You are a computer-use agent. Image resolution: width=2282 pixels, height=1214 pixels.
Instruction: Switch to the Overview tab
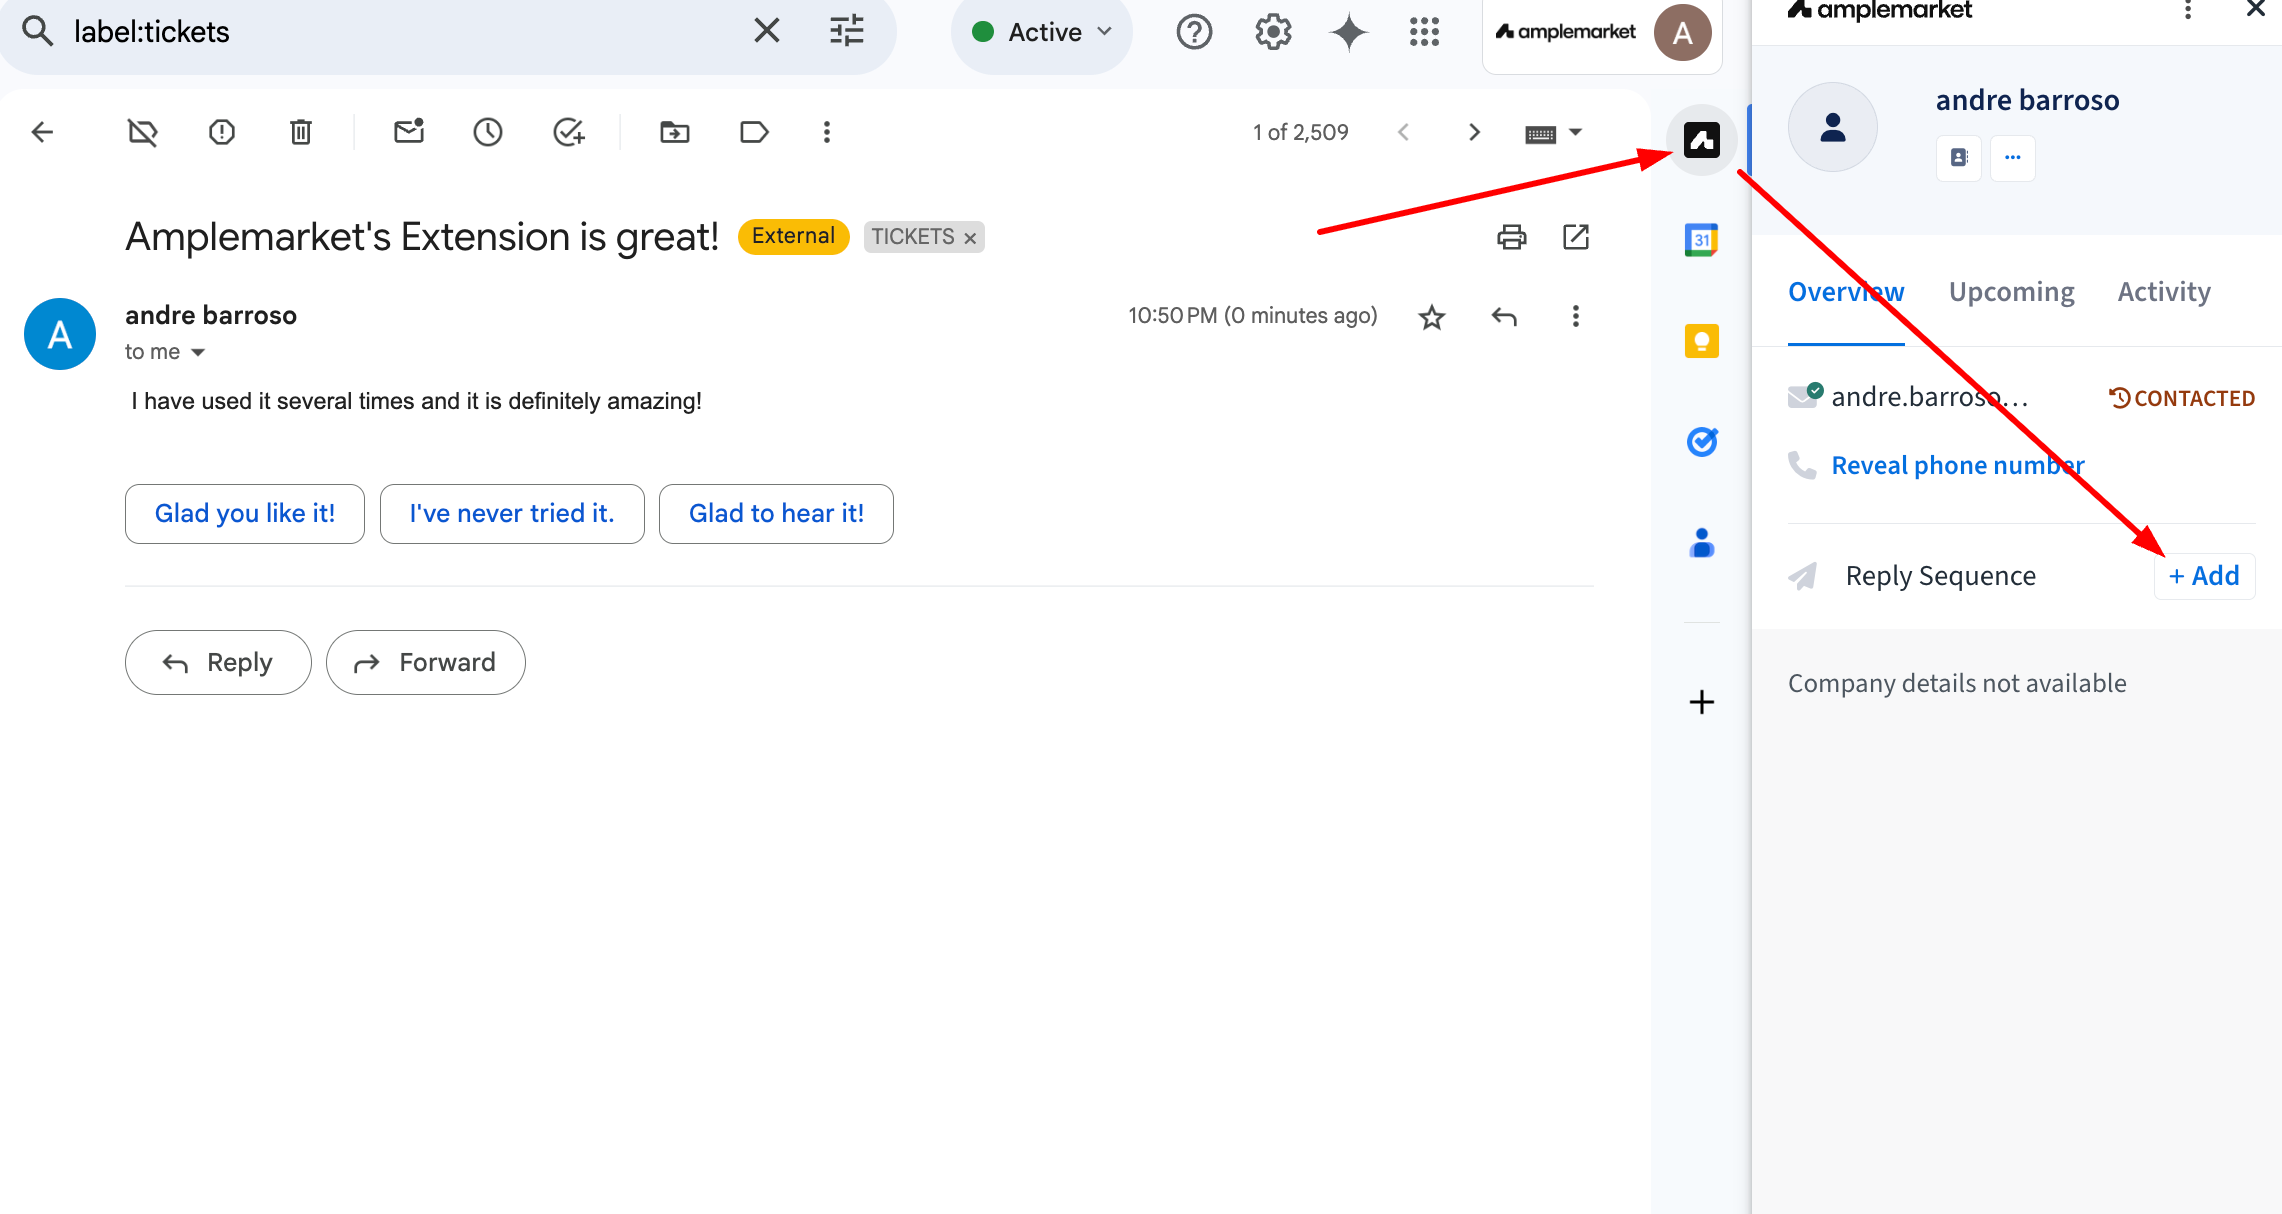pos(1846,292)
